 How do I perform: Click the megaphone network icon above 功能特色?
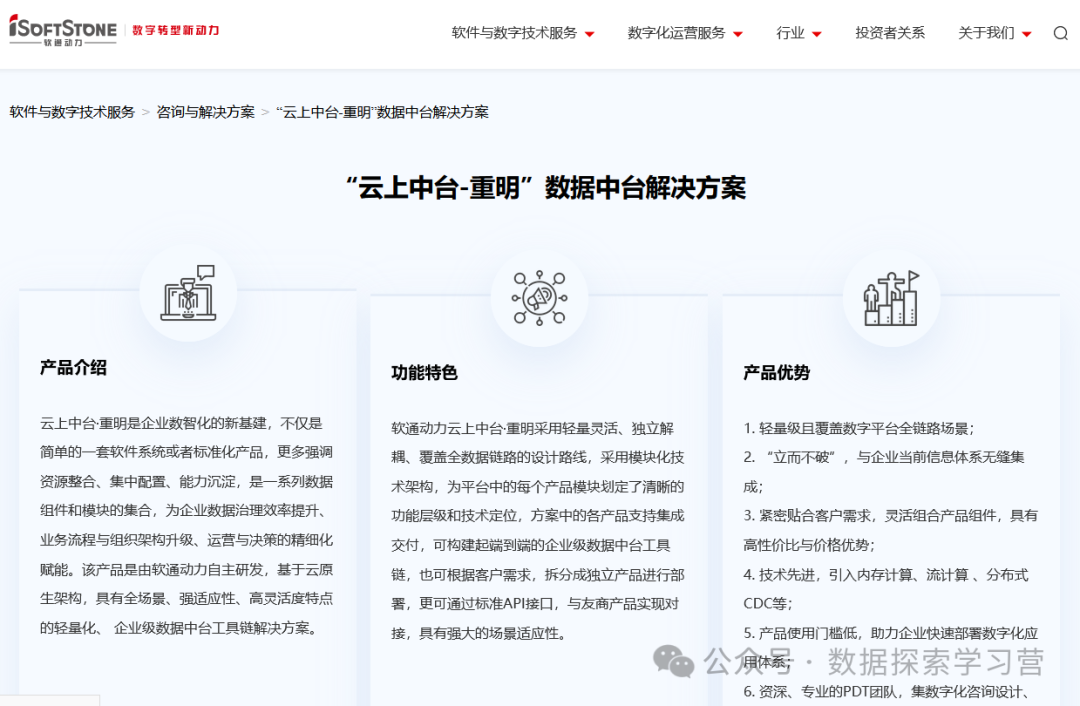[x=539, y=297]
